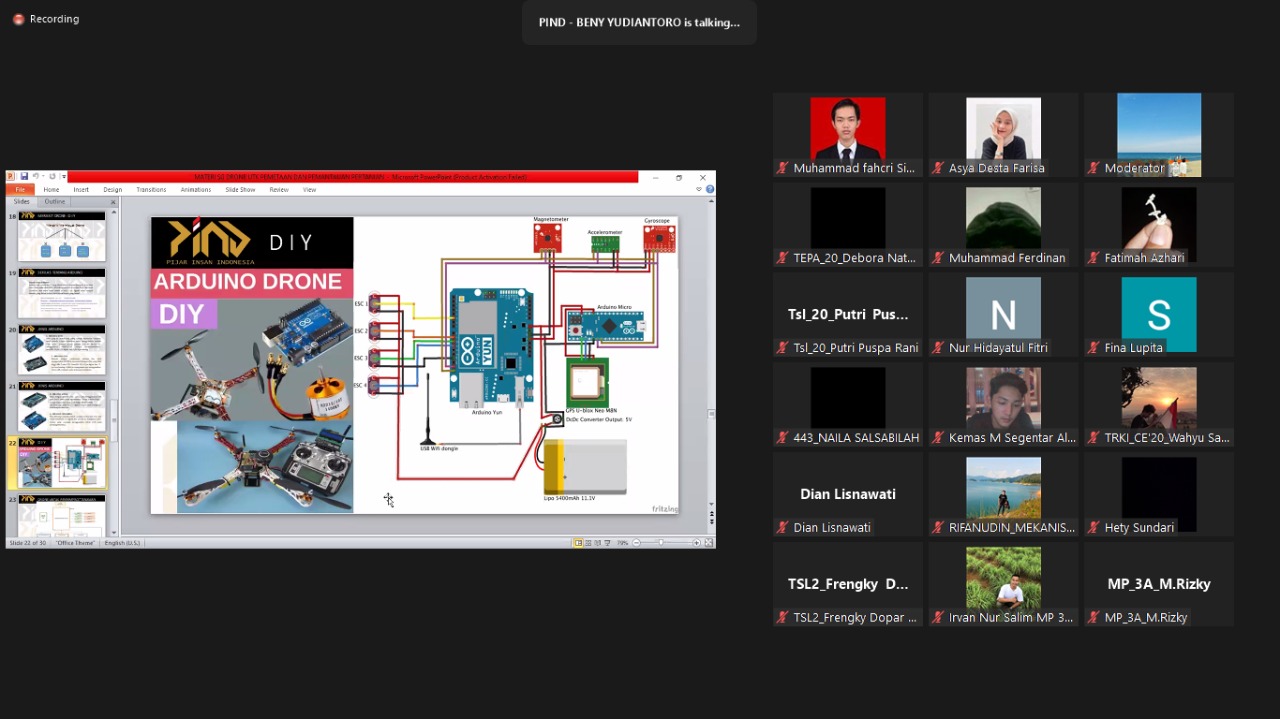Switch to the Slides pane tab

click(x=22, y=201)
